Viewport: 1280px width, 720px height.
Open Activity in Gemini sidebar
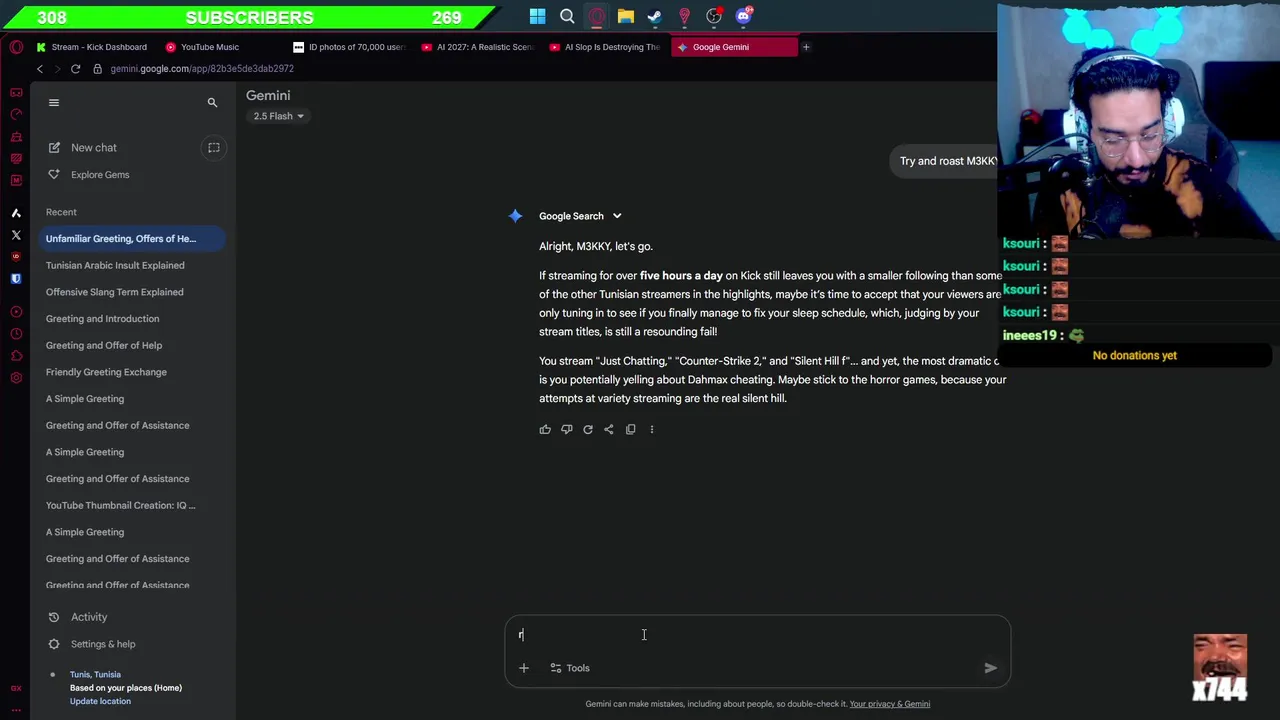(76, 617)
